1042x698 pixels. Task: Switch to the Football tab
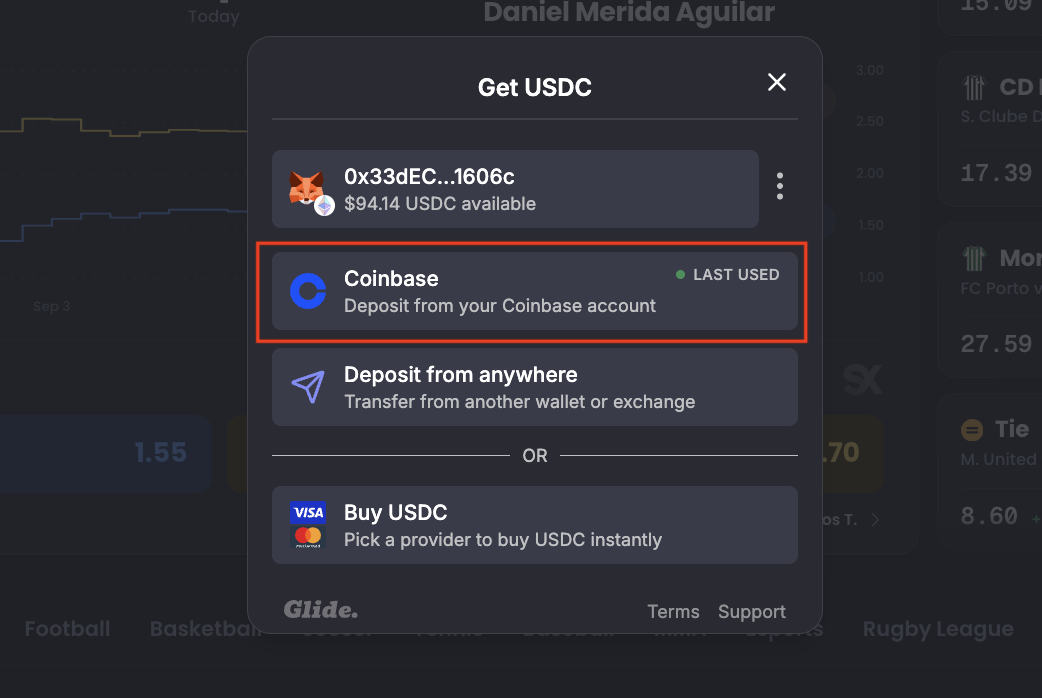tap(67, 629)
